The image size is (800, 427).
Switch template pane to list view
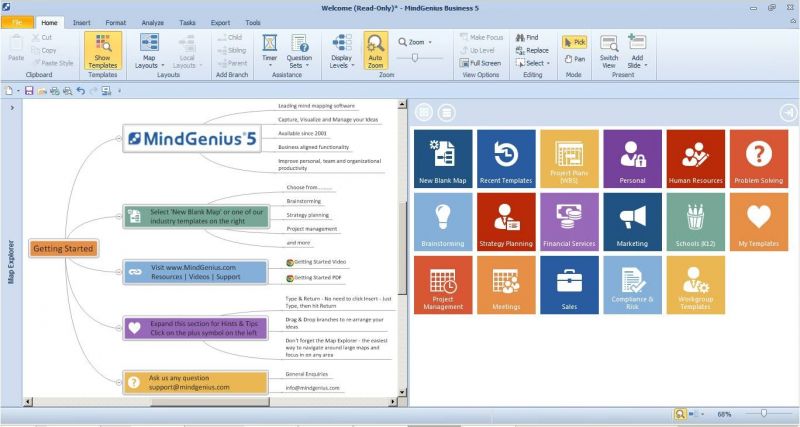click(446, 112)
